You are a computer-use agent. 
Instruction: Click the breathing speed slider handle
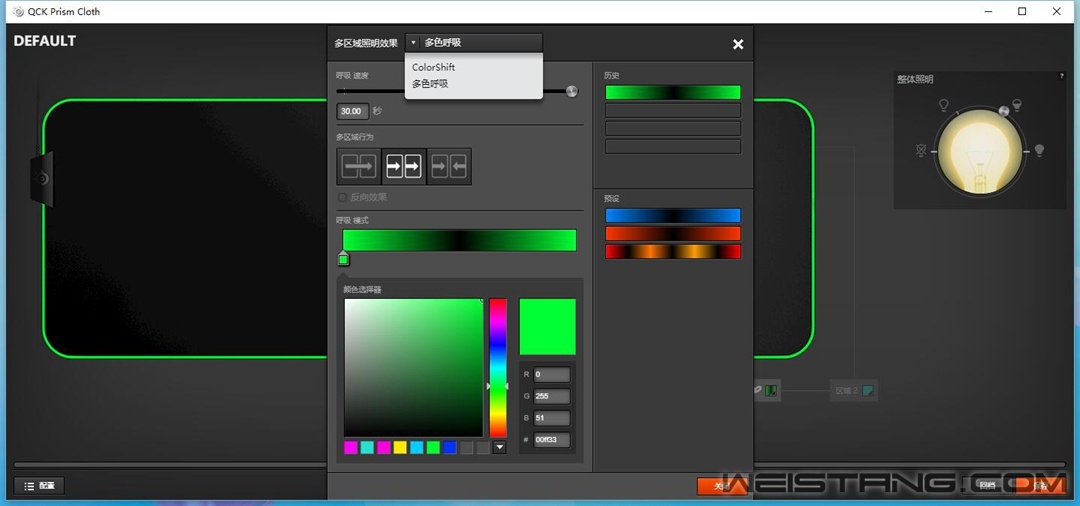(572, 91)
